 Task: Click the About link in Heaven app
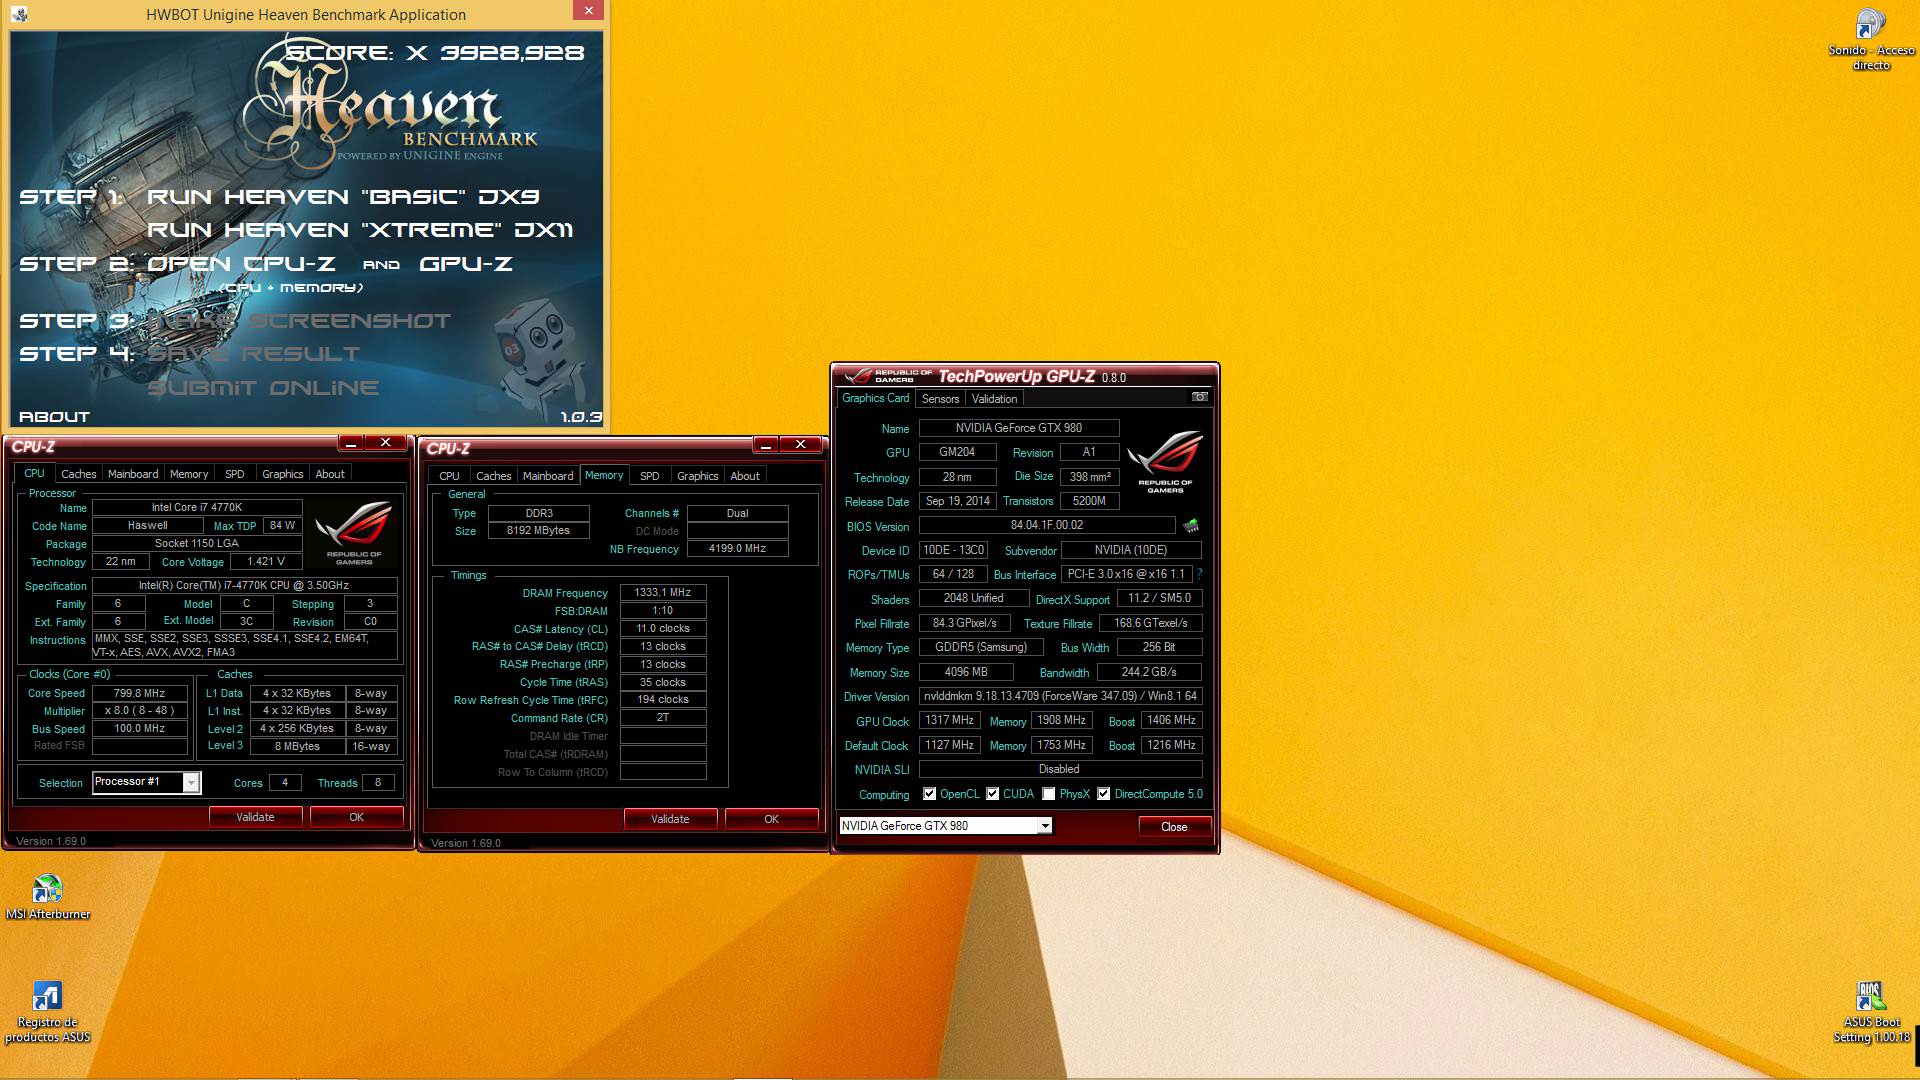[54, 417]
